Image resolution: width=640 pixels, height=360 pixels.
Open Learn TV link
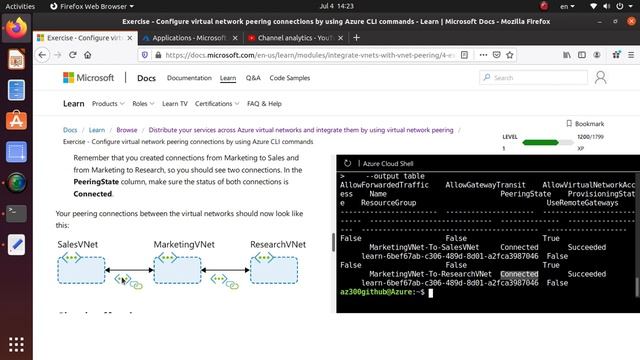tap(175, 104)
